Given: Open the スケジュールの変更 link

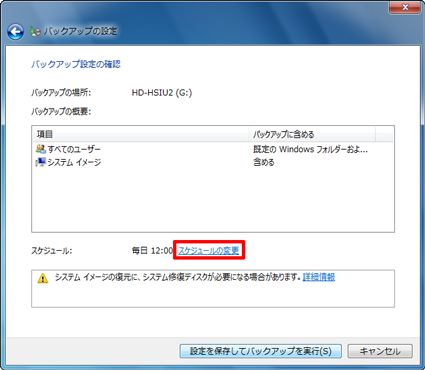Looking at the screenshot, I should click(x=209, y=250).
